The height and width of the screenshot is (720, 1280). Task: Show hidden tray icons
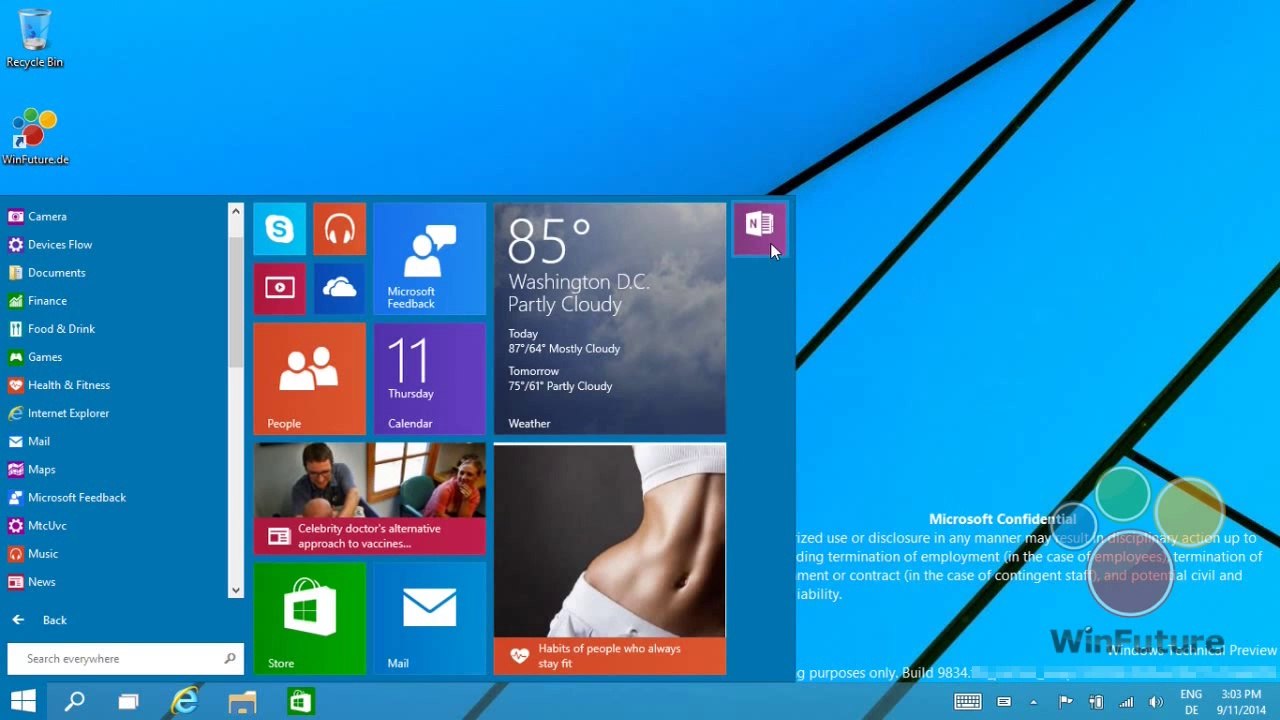1033,702
